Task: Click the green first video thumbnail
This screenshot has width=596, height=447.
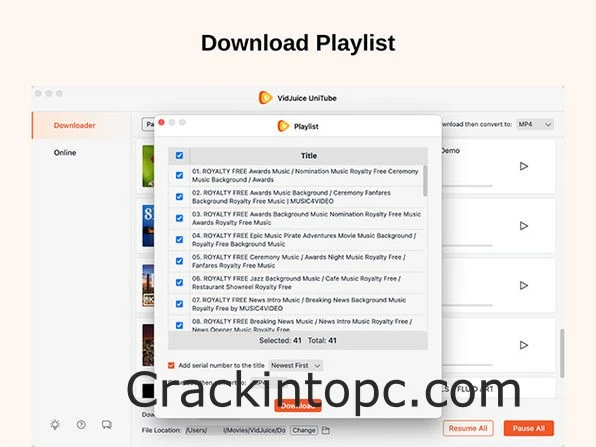Action: click(148, 166)
